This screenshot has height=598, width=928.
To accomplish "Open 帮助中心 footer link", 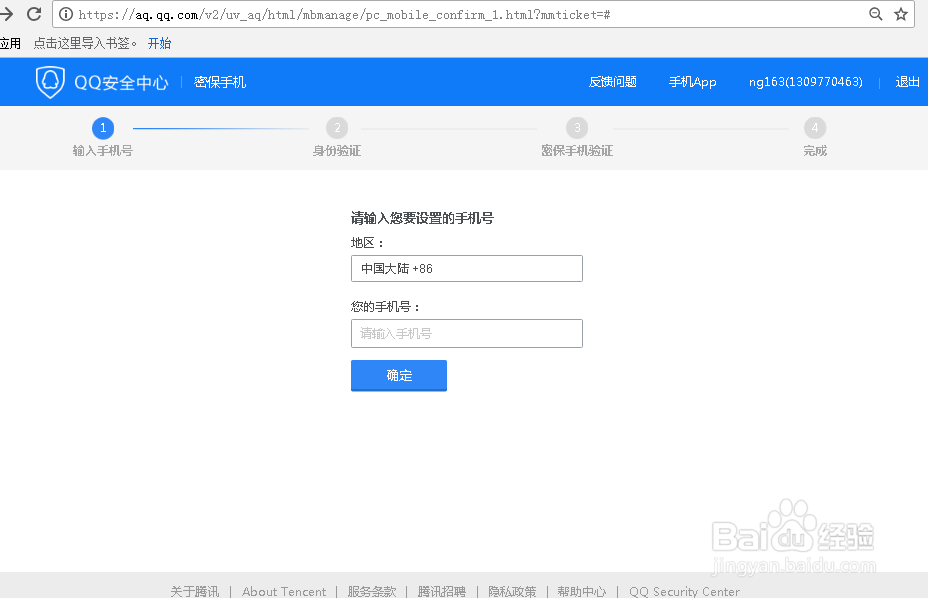I will (582, 591).
